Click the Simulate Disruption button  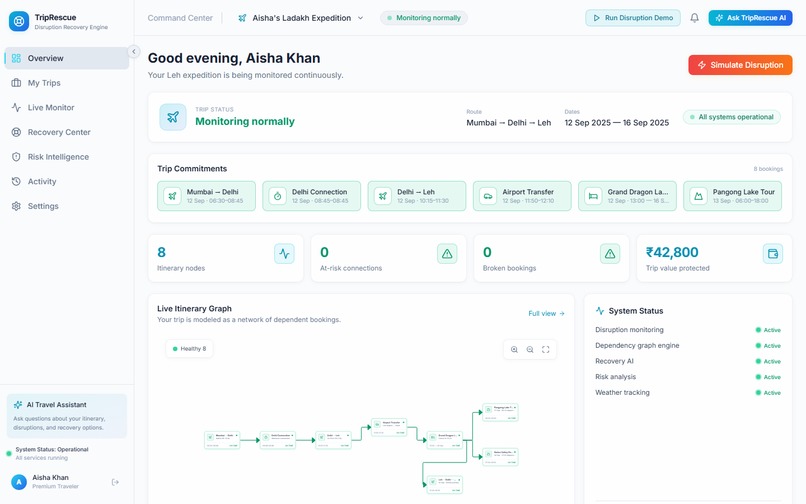coord(740,65)
